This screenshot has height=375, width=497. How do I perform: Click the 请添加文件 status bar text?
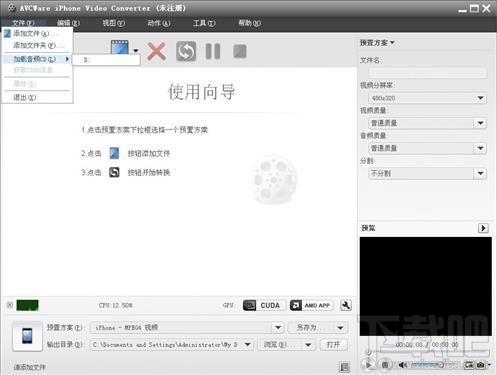tap(29, 367)
